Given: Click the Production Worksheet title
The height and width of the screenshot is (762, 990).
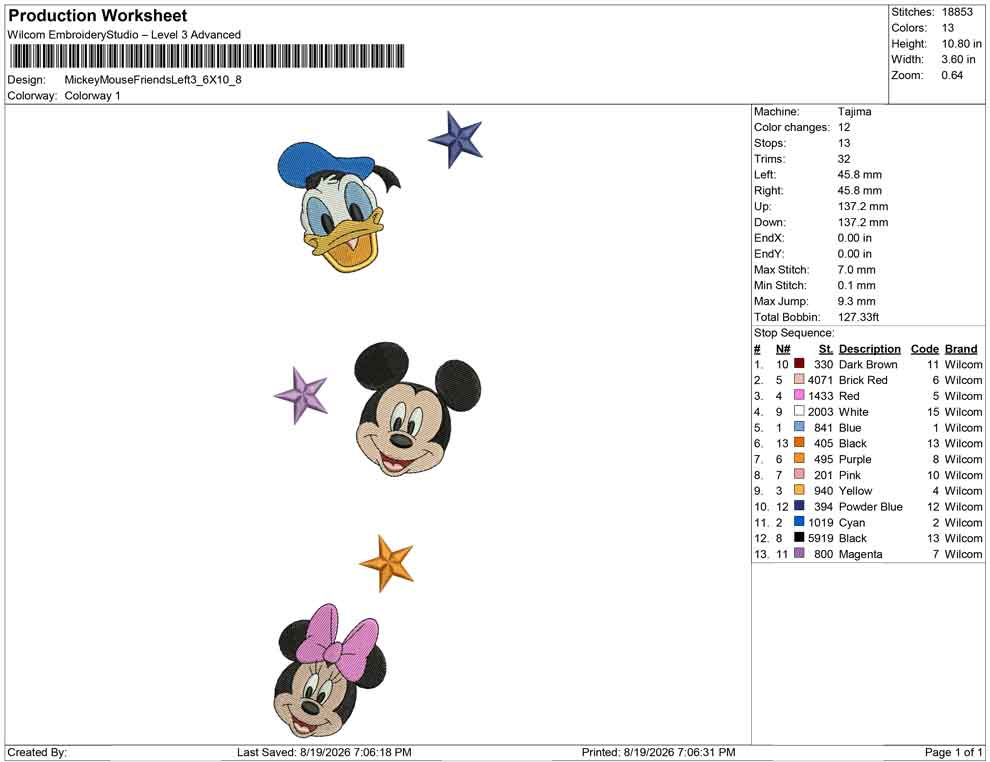Looking at the screenshot, I should coord(98,16).
